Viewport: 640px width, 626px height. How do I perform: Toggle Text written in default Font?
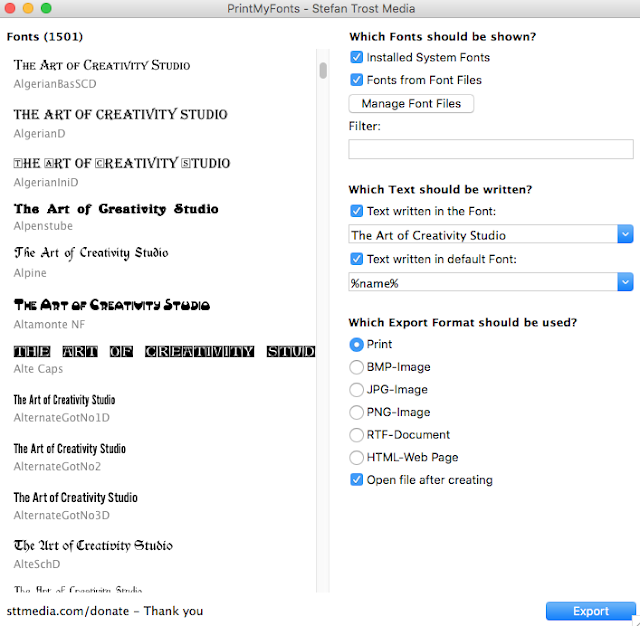[x=357, y=260]
